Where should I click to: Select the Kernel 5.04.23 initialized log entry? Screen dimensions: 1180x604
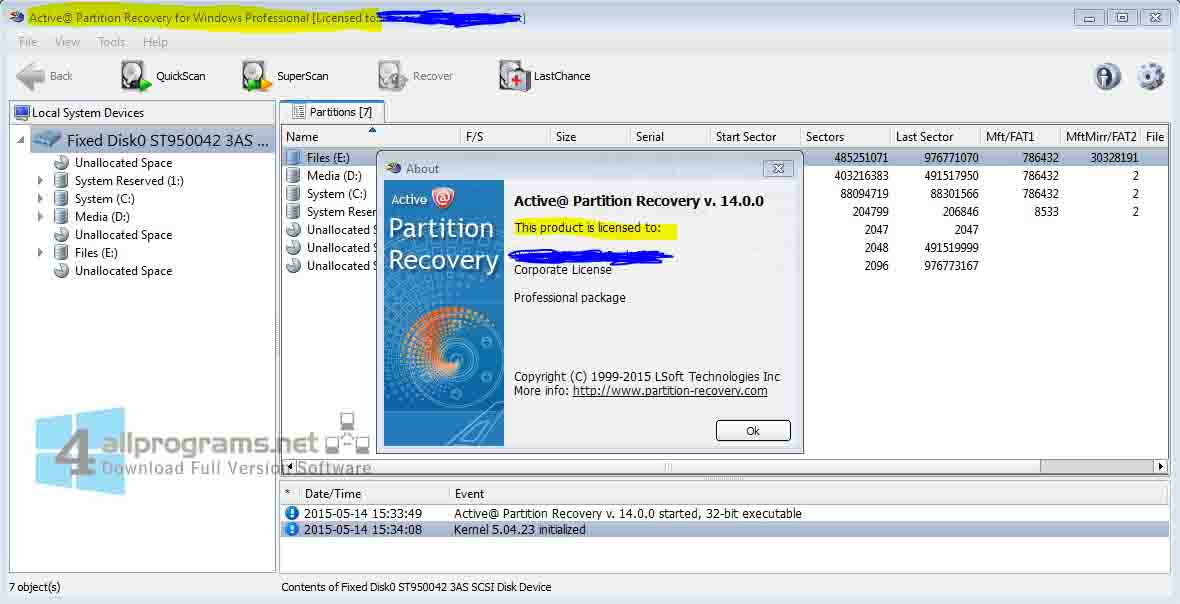pyautogui.click(x=725, y=530)
